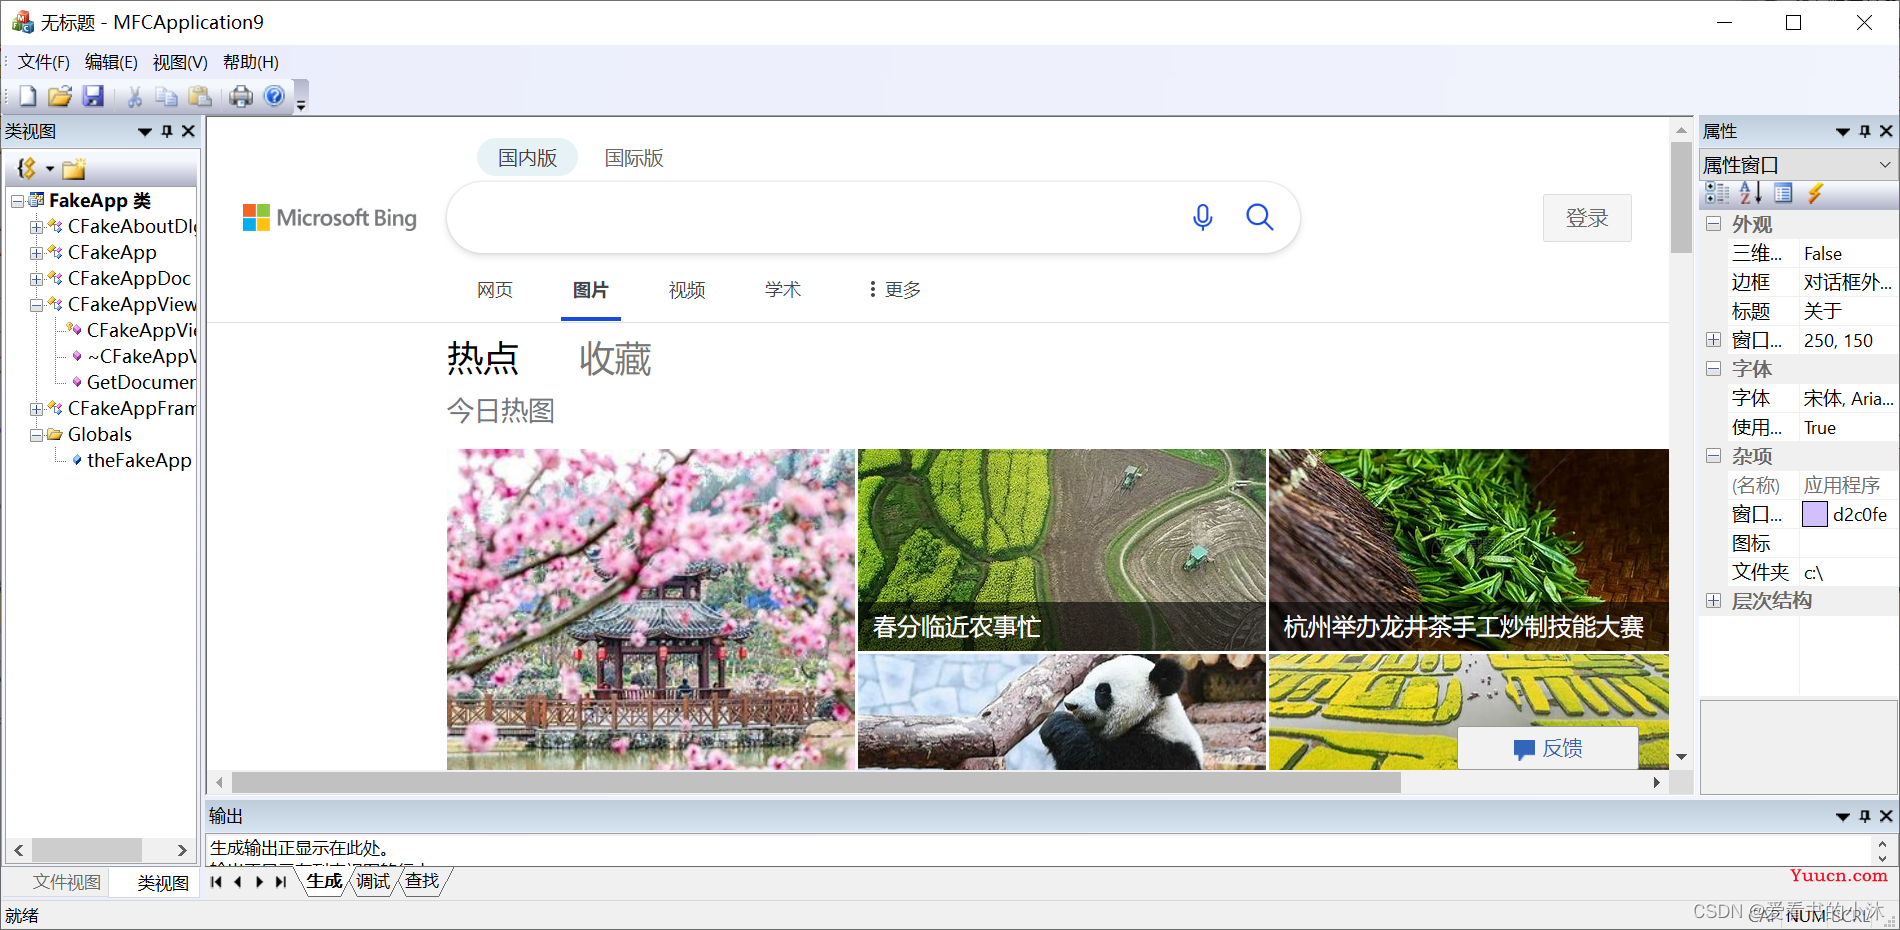This screenshot has width=1900, height=930.
Task: Click the New document toolbar icon
Action: (x=27, y=96)
